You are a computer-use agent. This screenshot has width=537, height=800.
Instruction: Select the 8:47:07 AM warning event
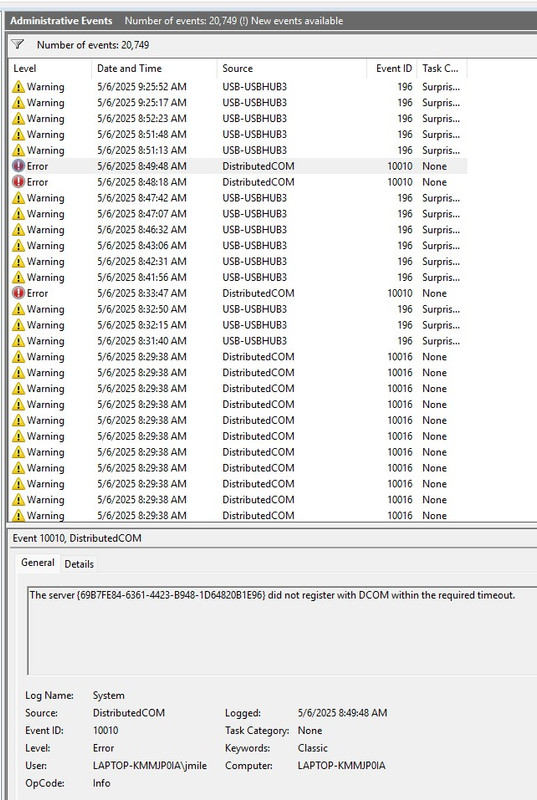click(238, 213)
